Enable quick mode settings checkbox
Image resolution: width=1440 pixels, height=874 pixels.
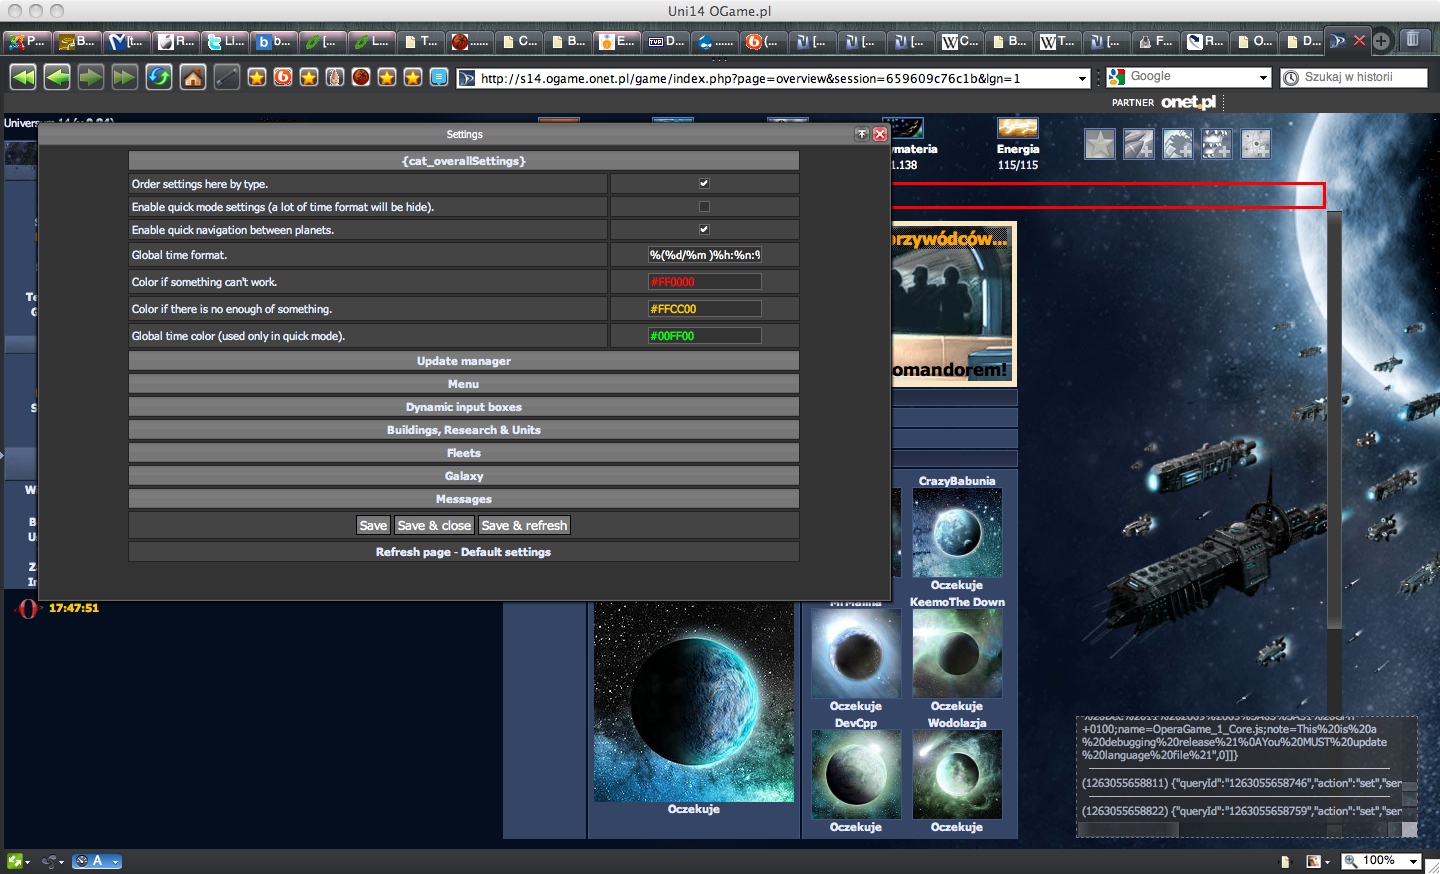704,207
